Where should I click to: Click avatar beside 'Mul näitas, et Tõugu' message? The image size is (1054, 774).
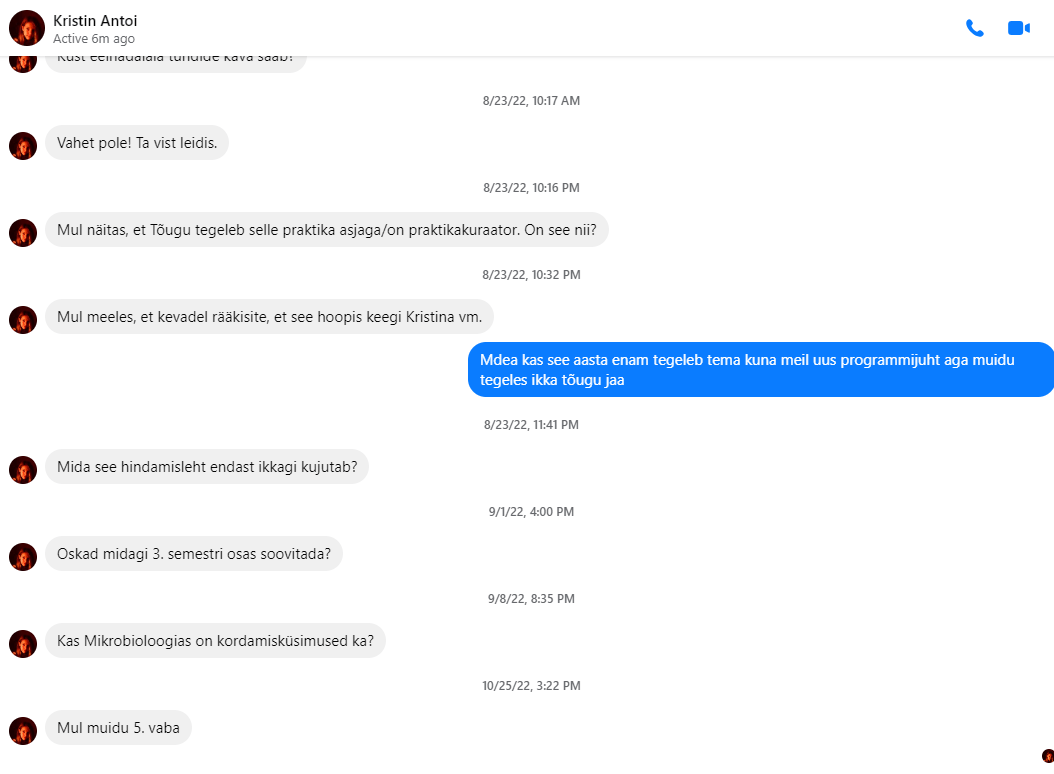coord(23,233)
